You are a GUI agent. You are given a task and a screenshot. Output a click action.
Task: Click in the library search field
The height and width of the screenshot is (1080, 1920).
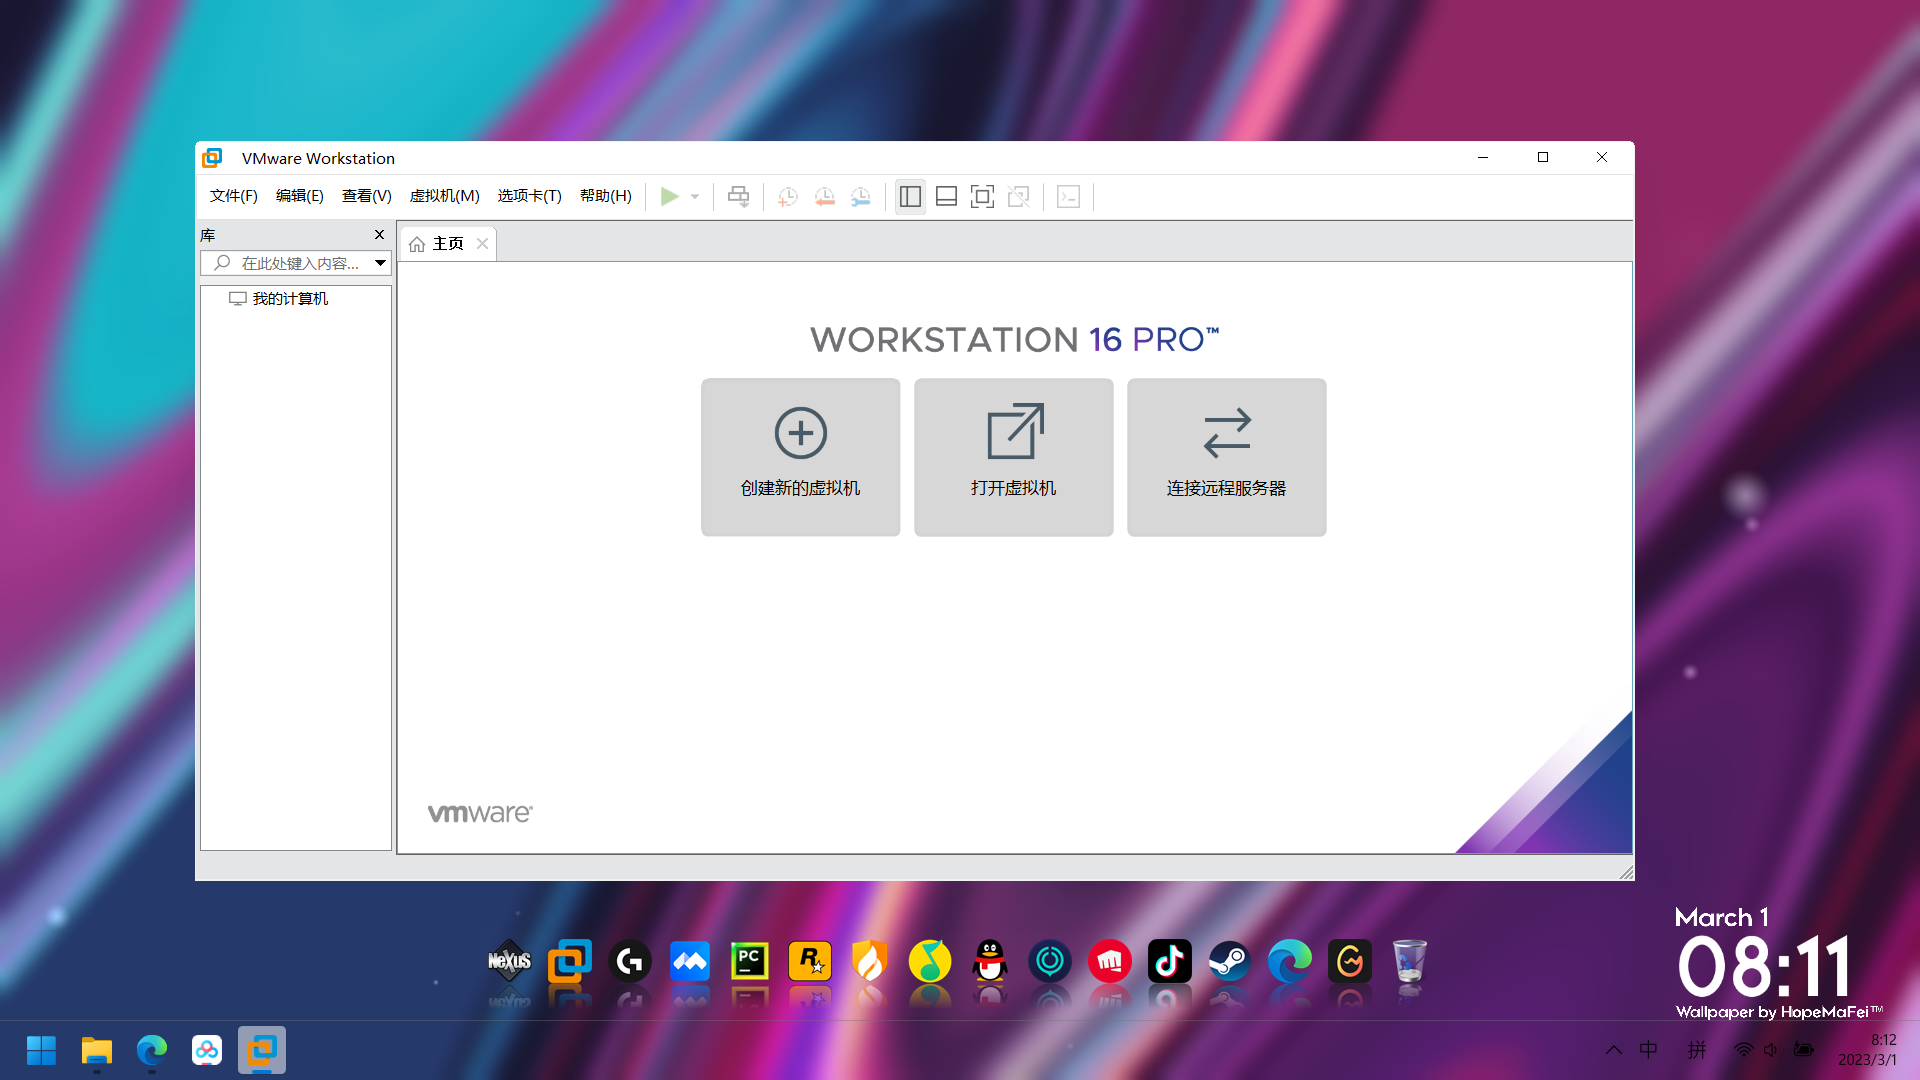300,263
